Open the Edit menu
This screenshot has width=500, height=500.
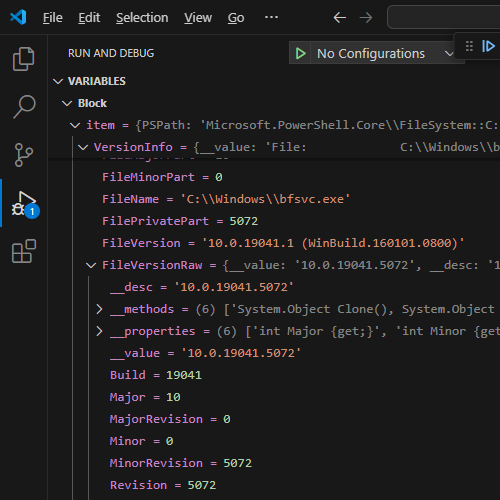[x=89, y=18]
